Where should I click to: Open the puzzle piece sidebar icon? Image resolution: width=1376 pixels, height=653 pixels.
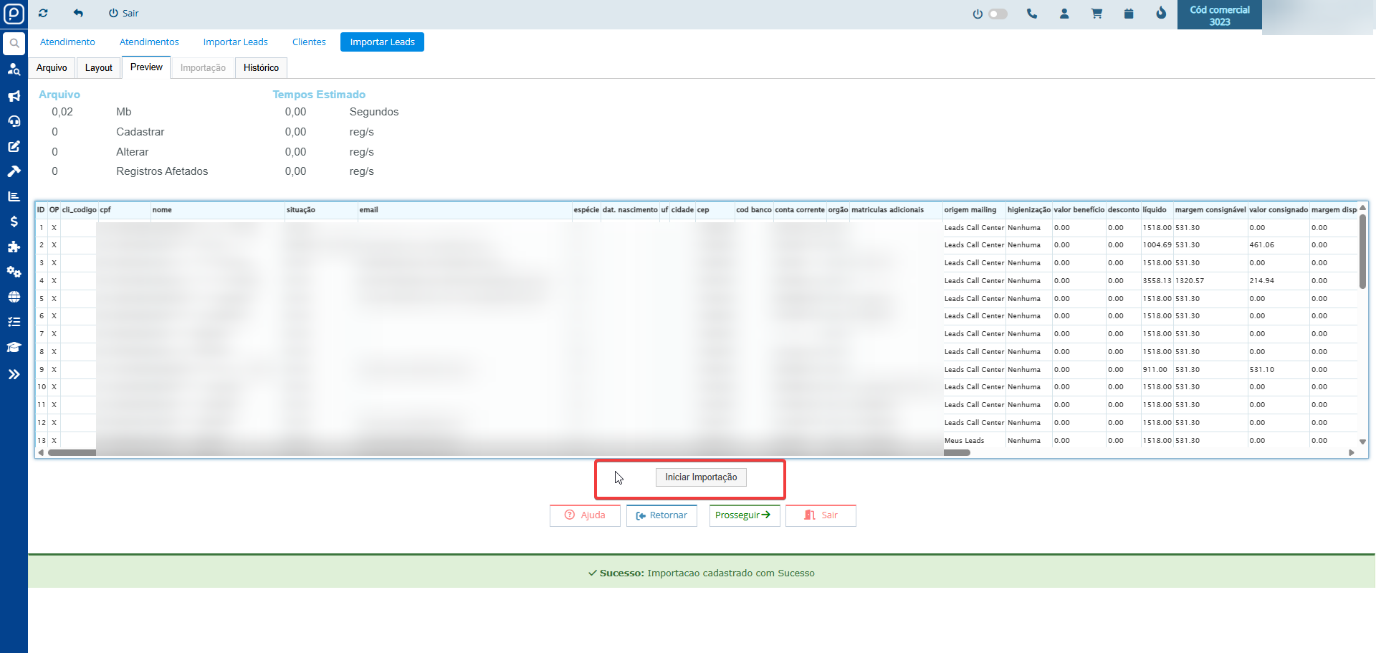tap(14, 247)
